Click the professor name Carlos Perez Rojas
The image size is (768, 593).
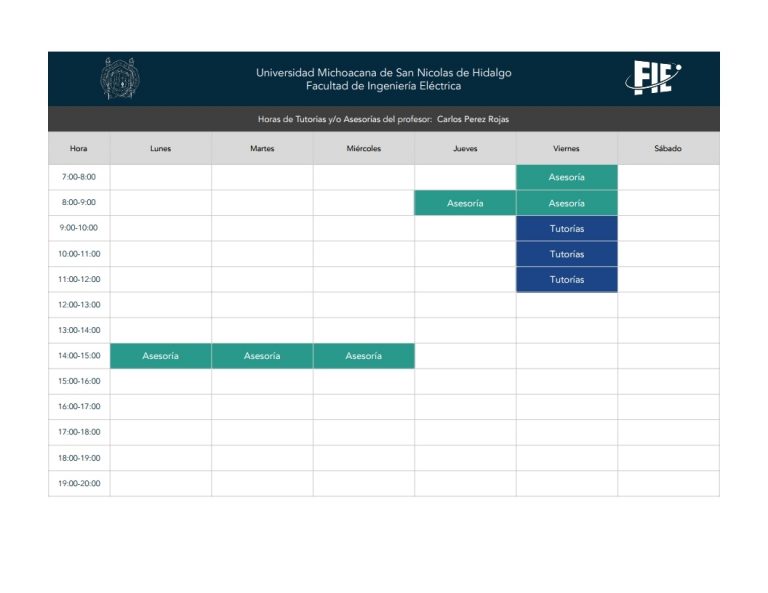(473, 119)
